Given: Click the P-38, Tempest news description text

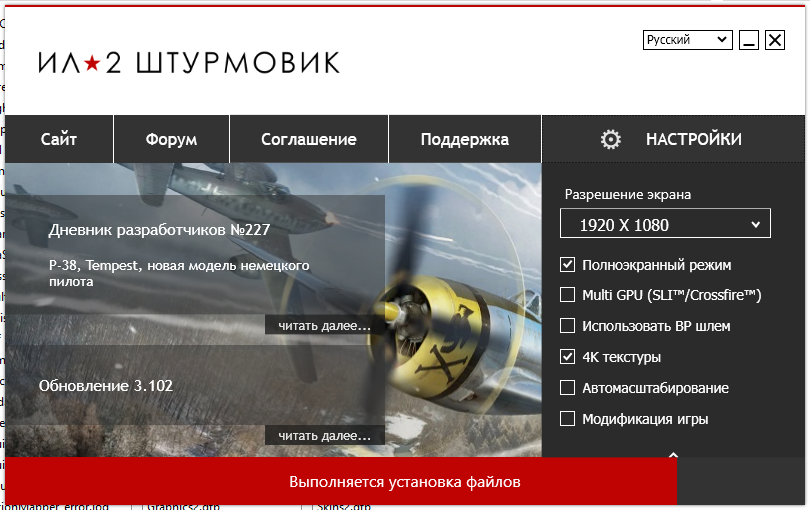Looking at the screenshot, I should (179, 273).
